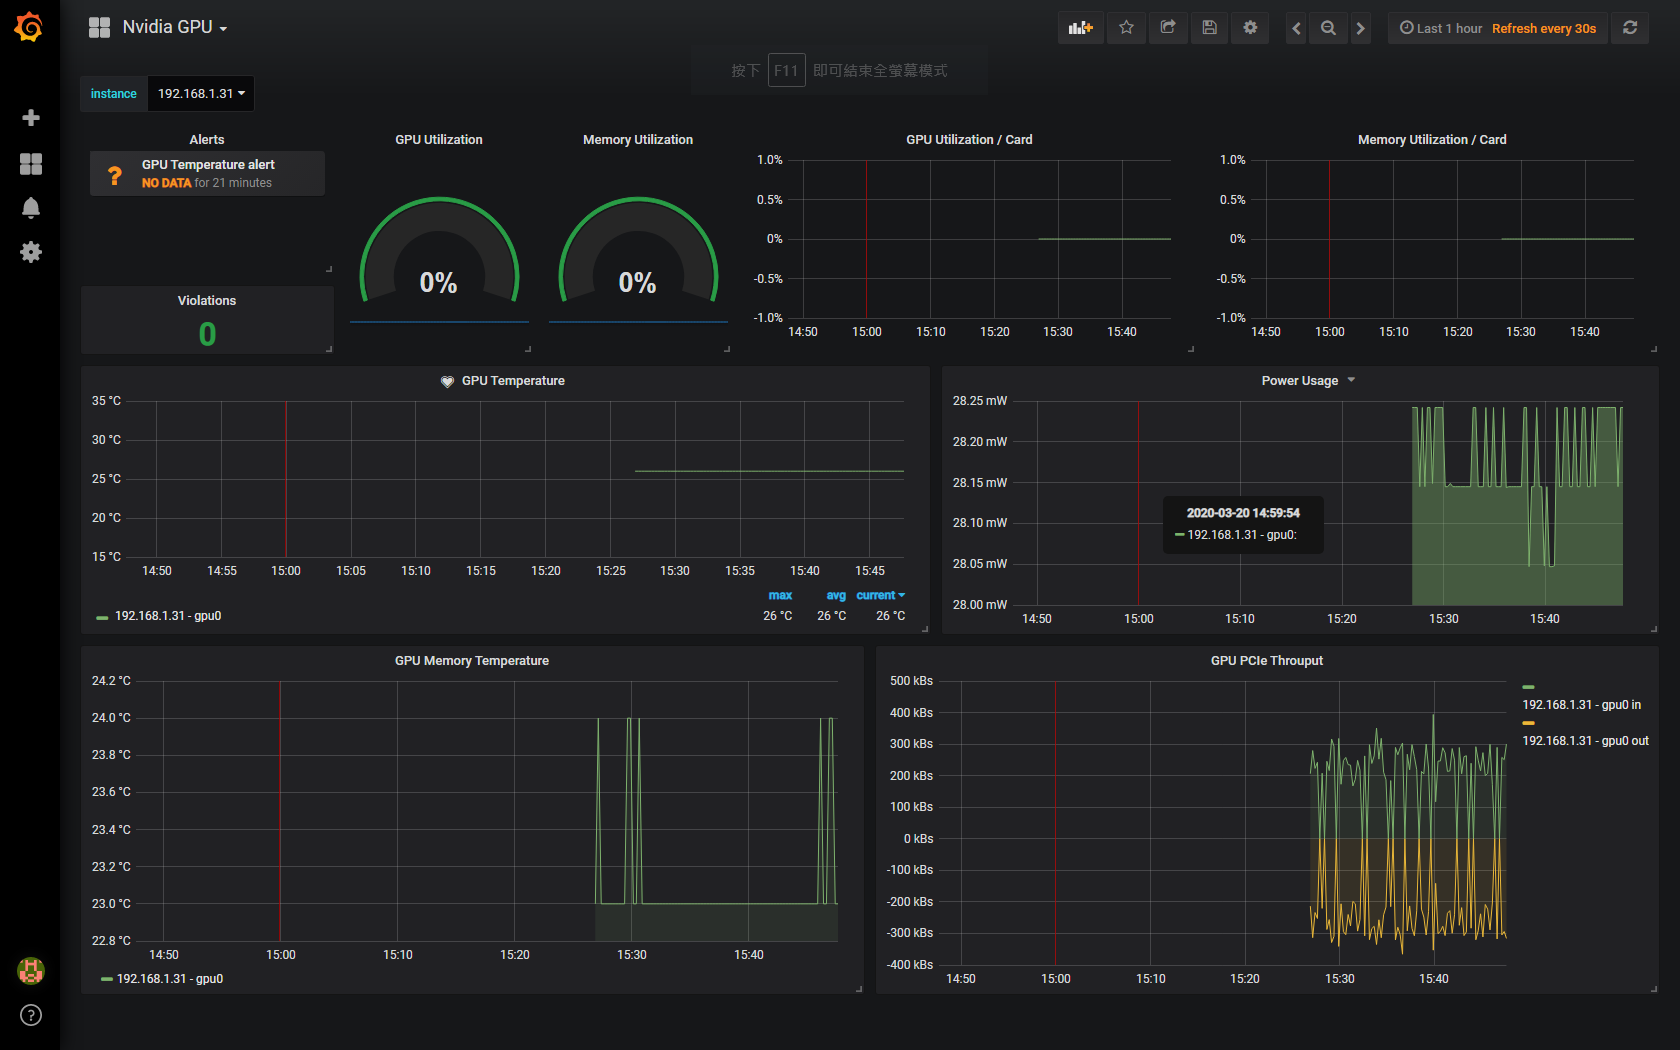Click the Share dashboard icon
Image resolution: width=1680 pixels, height=1050 pixels.
tap(1168, 28)
